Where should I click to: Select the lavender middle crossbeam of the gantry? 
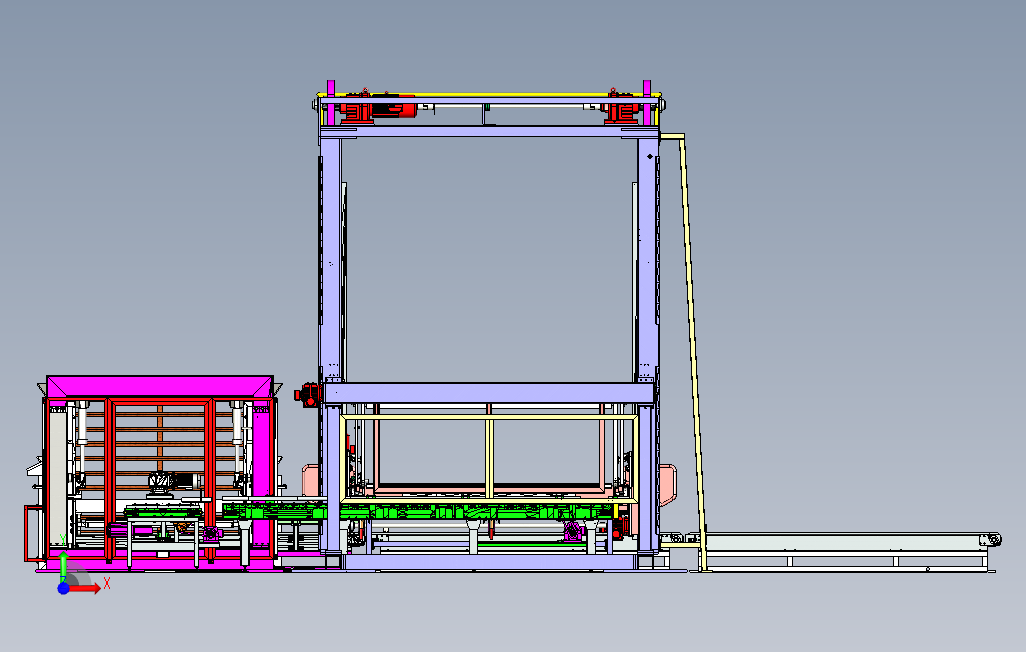[x=489, y=393]
